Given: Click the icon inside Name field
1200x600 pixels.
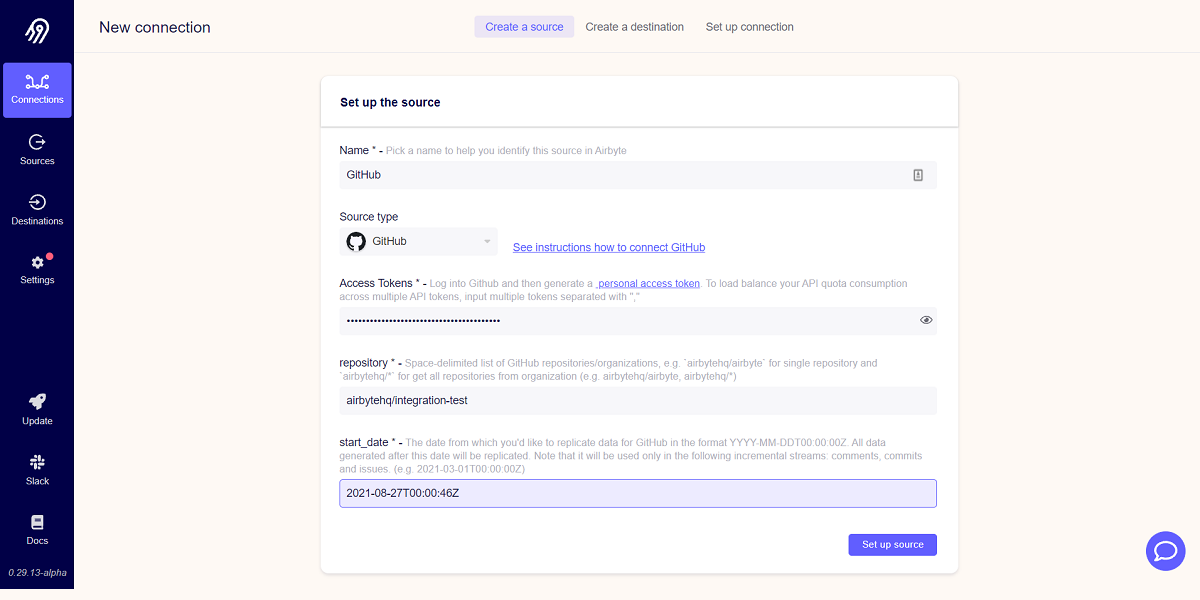Looking at the screenshot, I should pyautogui.click(x=918, y=175).
